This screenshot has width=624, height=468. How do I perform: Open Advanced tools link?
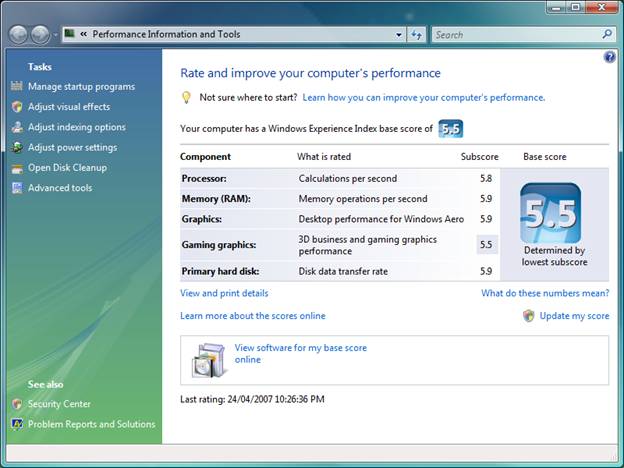60,188
